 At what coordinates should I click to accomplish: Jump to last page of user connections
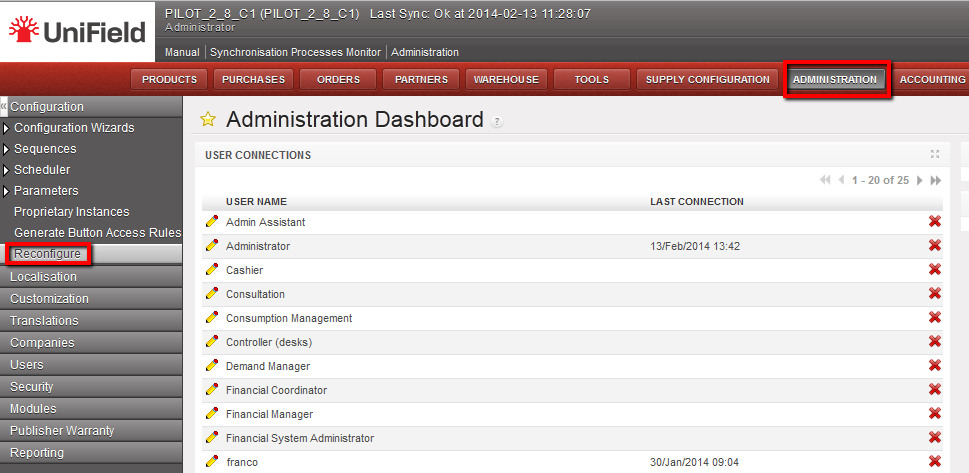pos(936,180)
